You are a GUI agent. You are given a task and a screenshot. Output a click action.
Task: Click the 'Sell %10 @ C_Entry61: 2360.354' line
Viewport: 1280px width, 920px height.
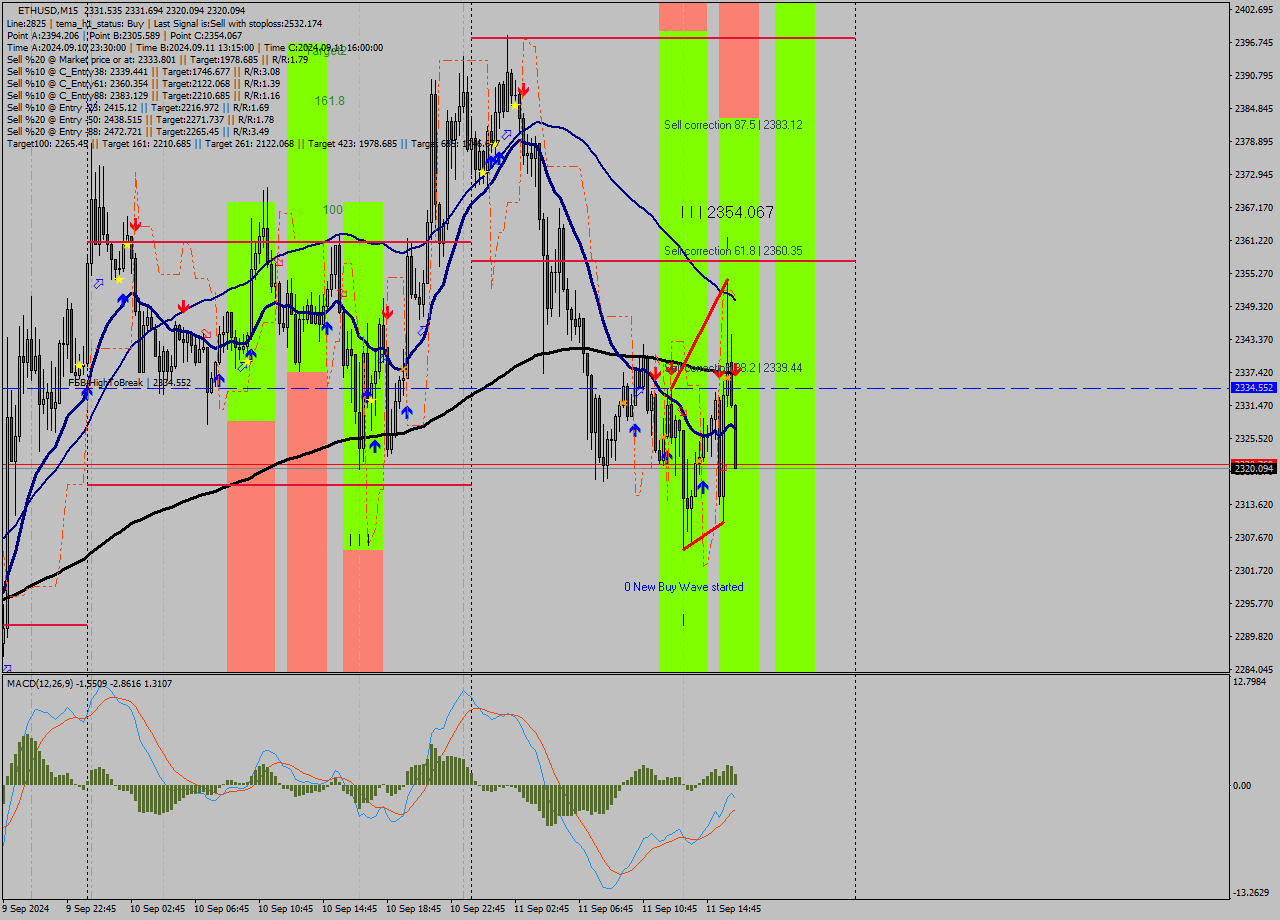(143, 83)
